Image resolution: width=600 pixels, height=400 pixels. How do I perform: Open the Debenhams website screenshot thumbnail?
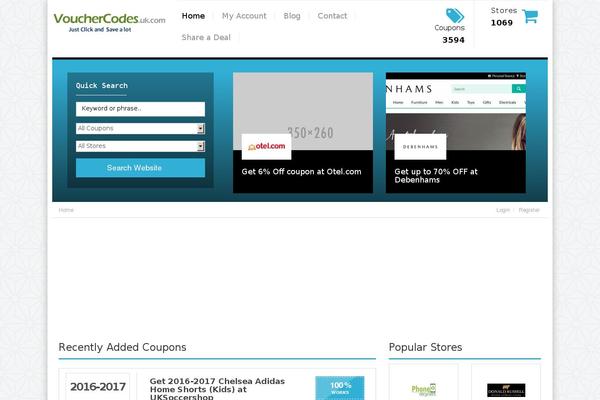[456, 111]
